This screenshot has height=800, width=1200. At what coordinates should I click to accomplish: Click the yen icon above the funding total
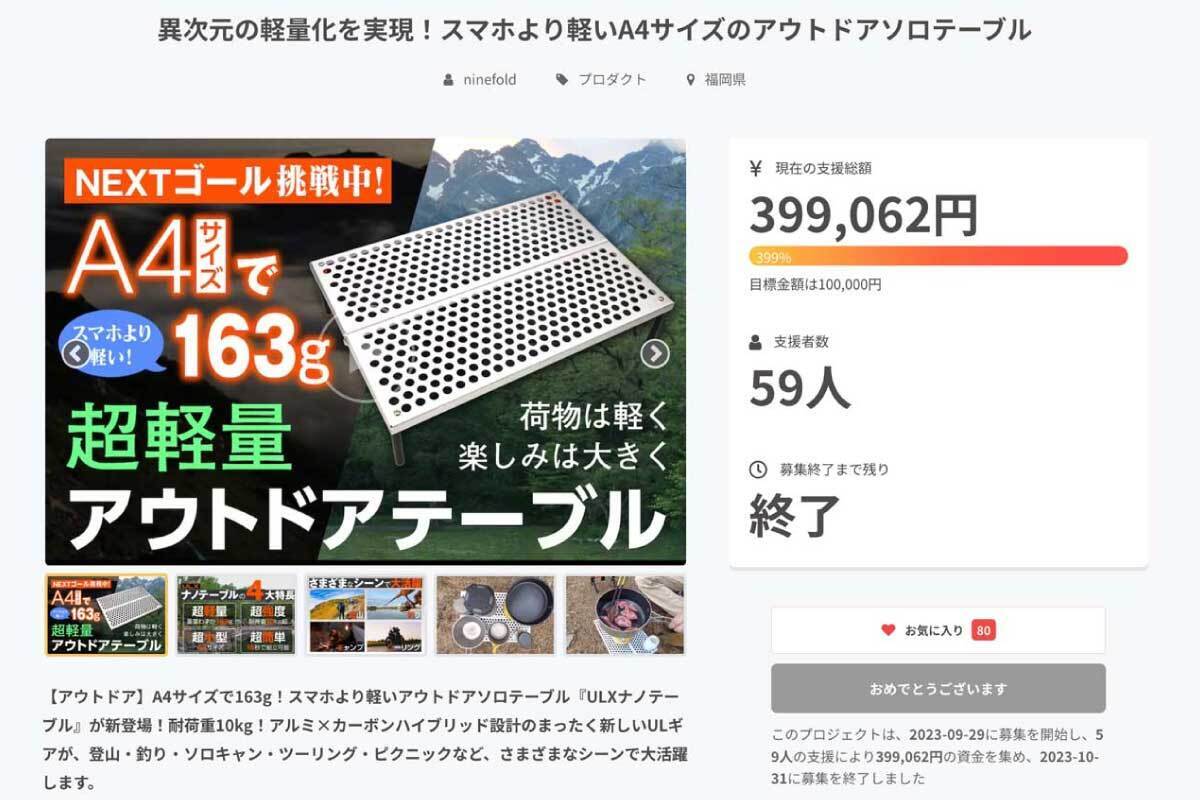756,168
